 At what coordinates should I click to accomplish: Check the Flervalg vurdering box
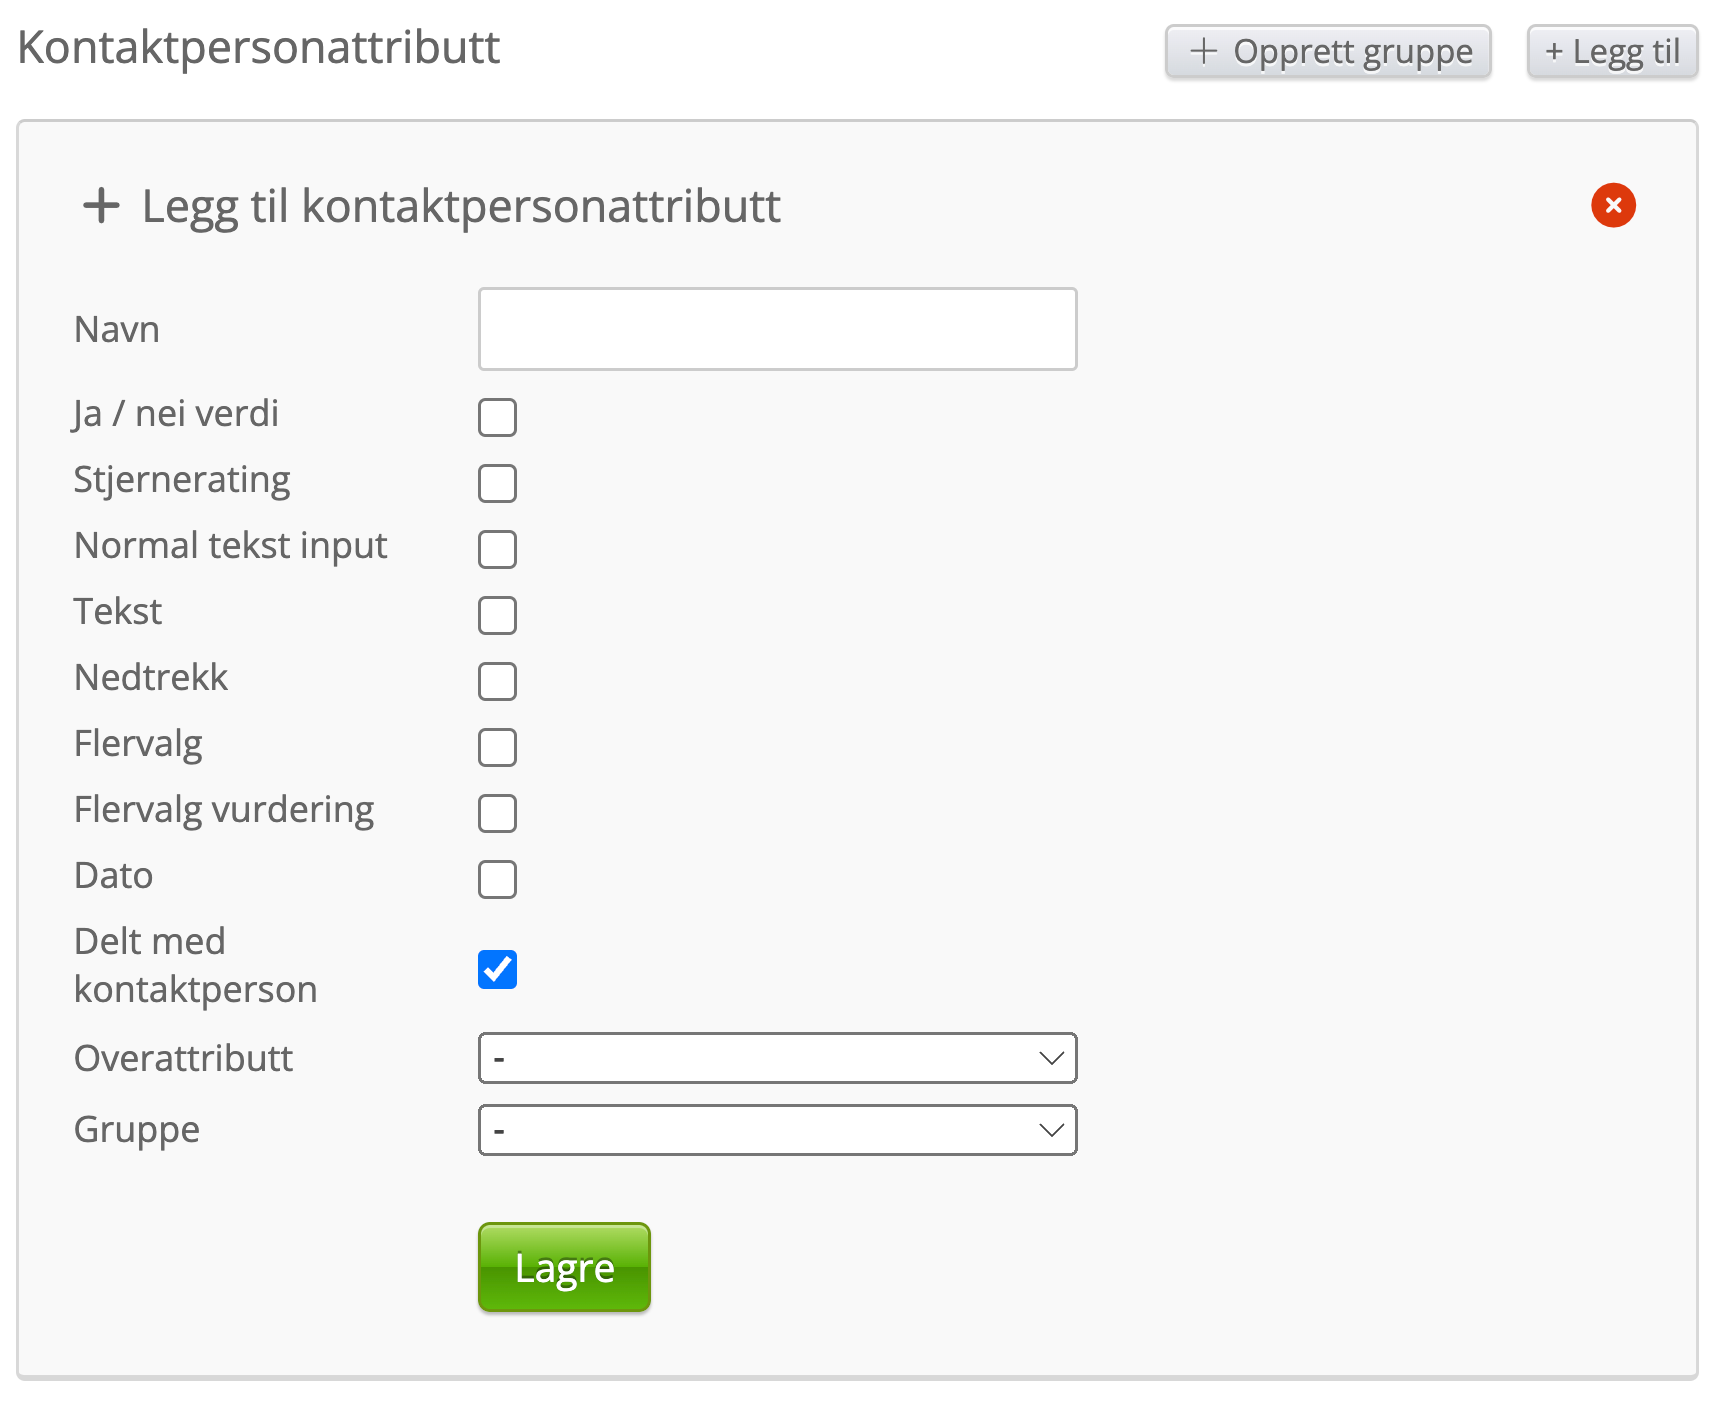point(497,813)
